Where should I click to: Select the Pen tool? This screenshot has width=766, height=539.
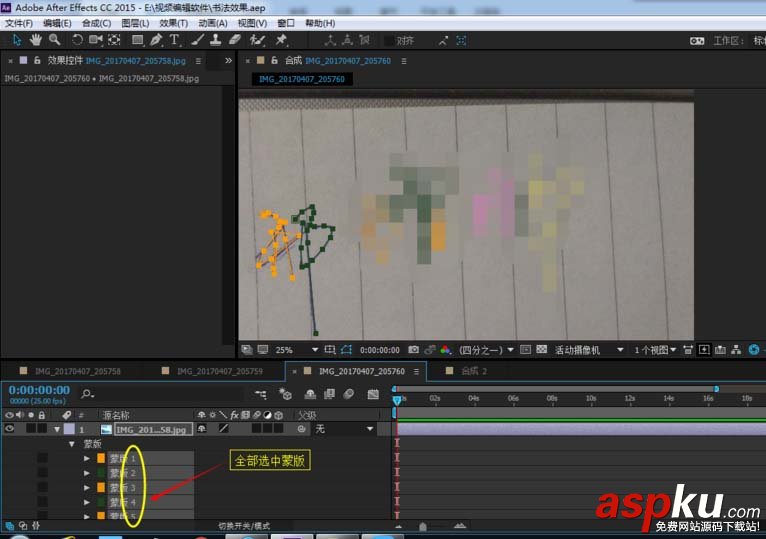[x=156, y=40]
